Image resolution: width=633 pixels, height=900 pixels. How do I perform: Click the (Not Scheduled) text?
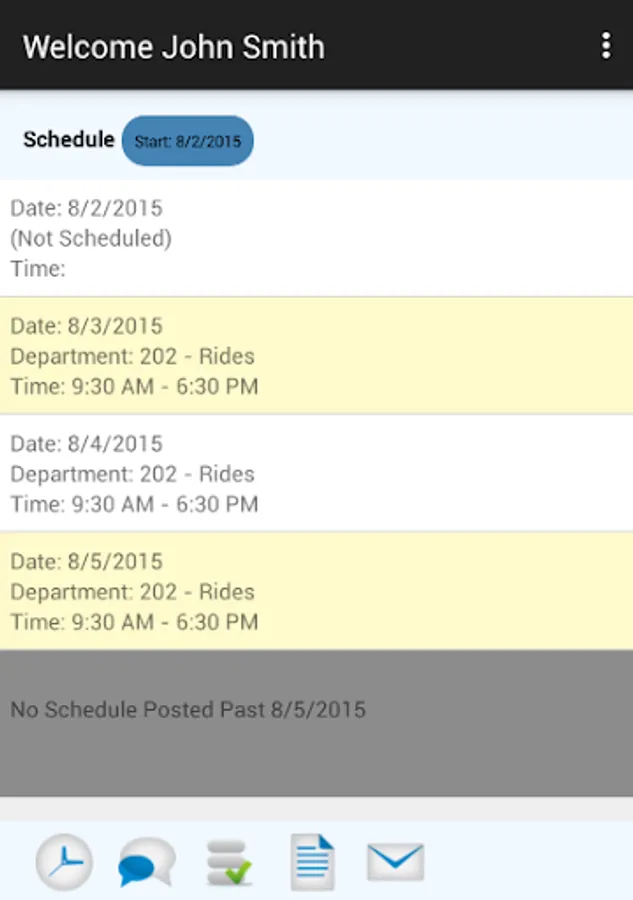click(x=91, y=238)
